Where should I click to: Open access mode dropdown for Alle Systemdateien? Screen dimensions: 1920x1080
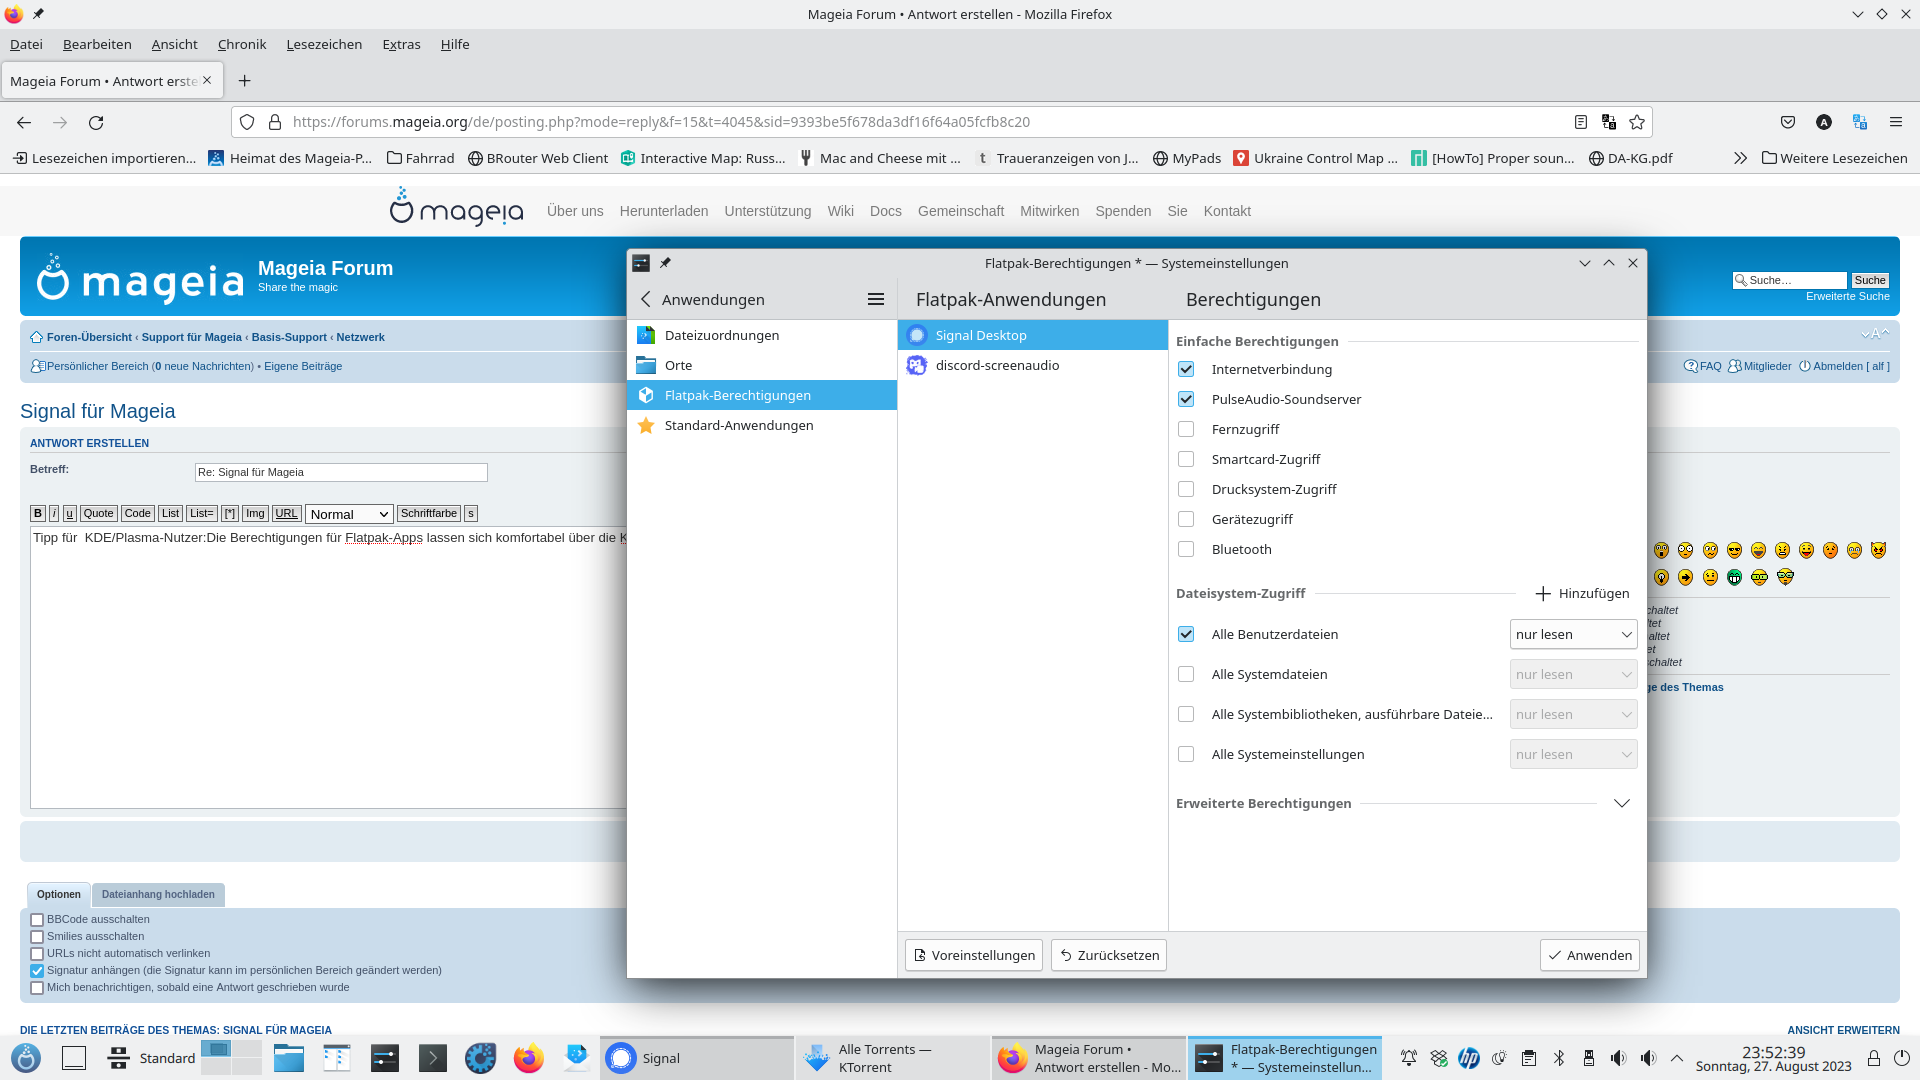coord(1573,674)
